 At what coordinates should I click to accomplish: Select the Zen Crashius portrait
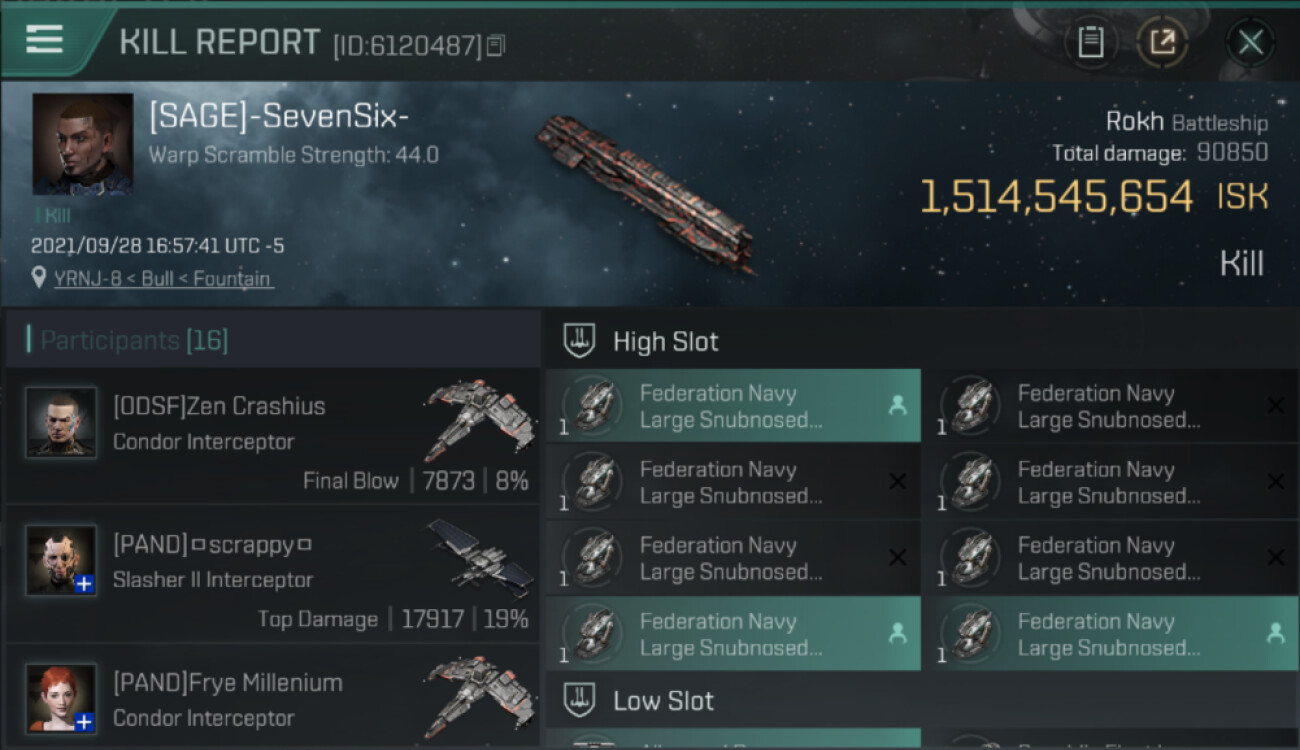pyautogui.click(x=61, y=422)
